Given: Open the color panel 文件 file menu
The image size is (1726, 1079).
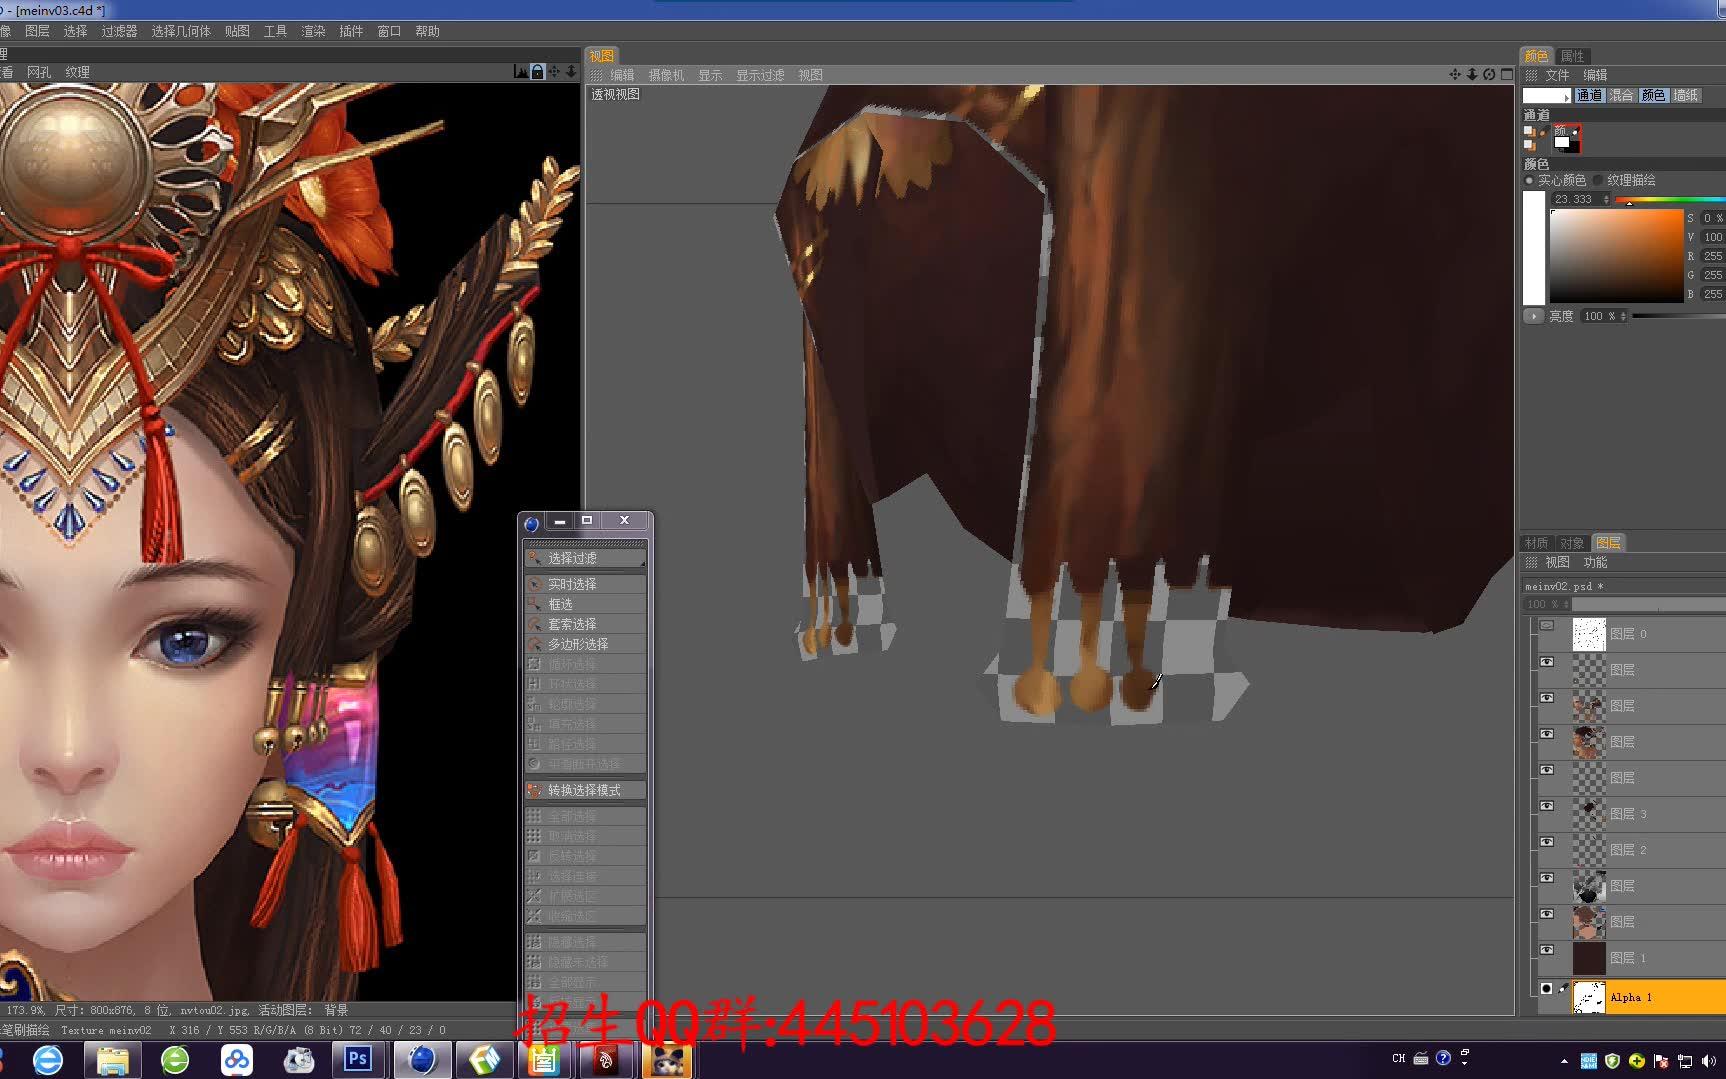Looking at the screenshot, I should tap(1557, 75).
